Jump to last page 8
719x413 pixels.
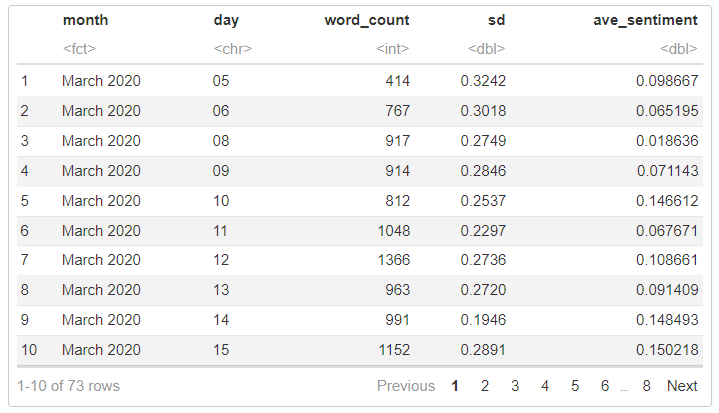tap(647, 386)
